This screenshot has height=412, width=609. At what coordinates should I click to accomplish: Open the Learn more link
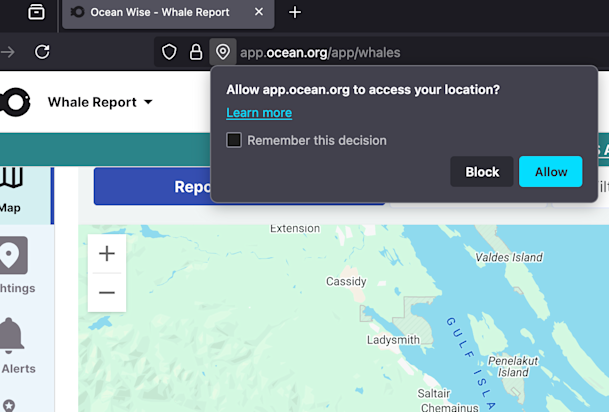pyautogui.click(x=259, y=113)
